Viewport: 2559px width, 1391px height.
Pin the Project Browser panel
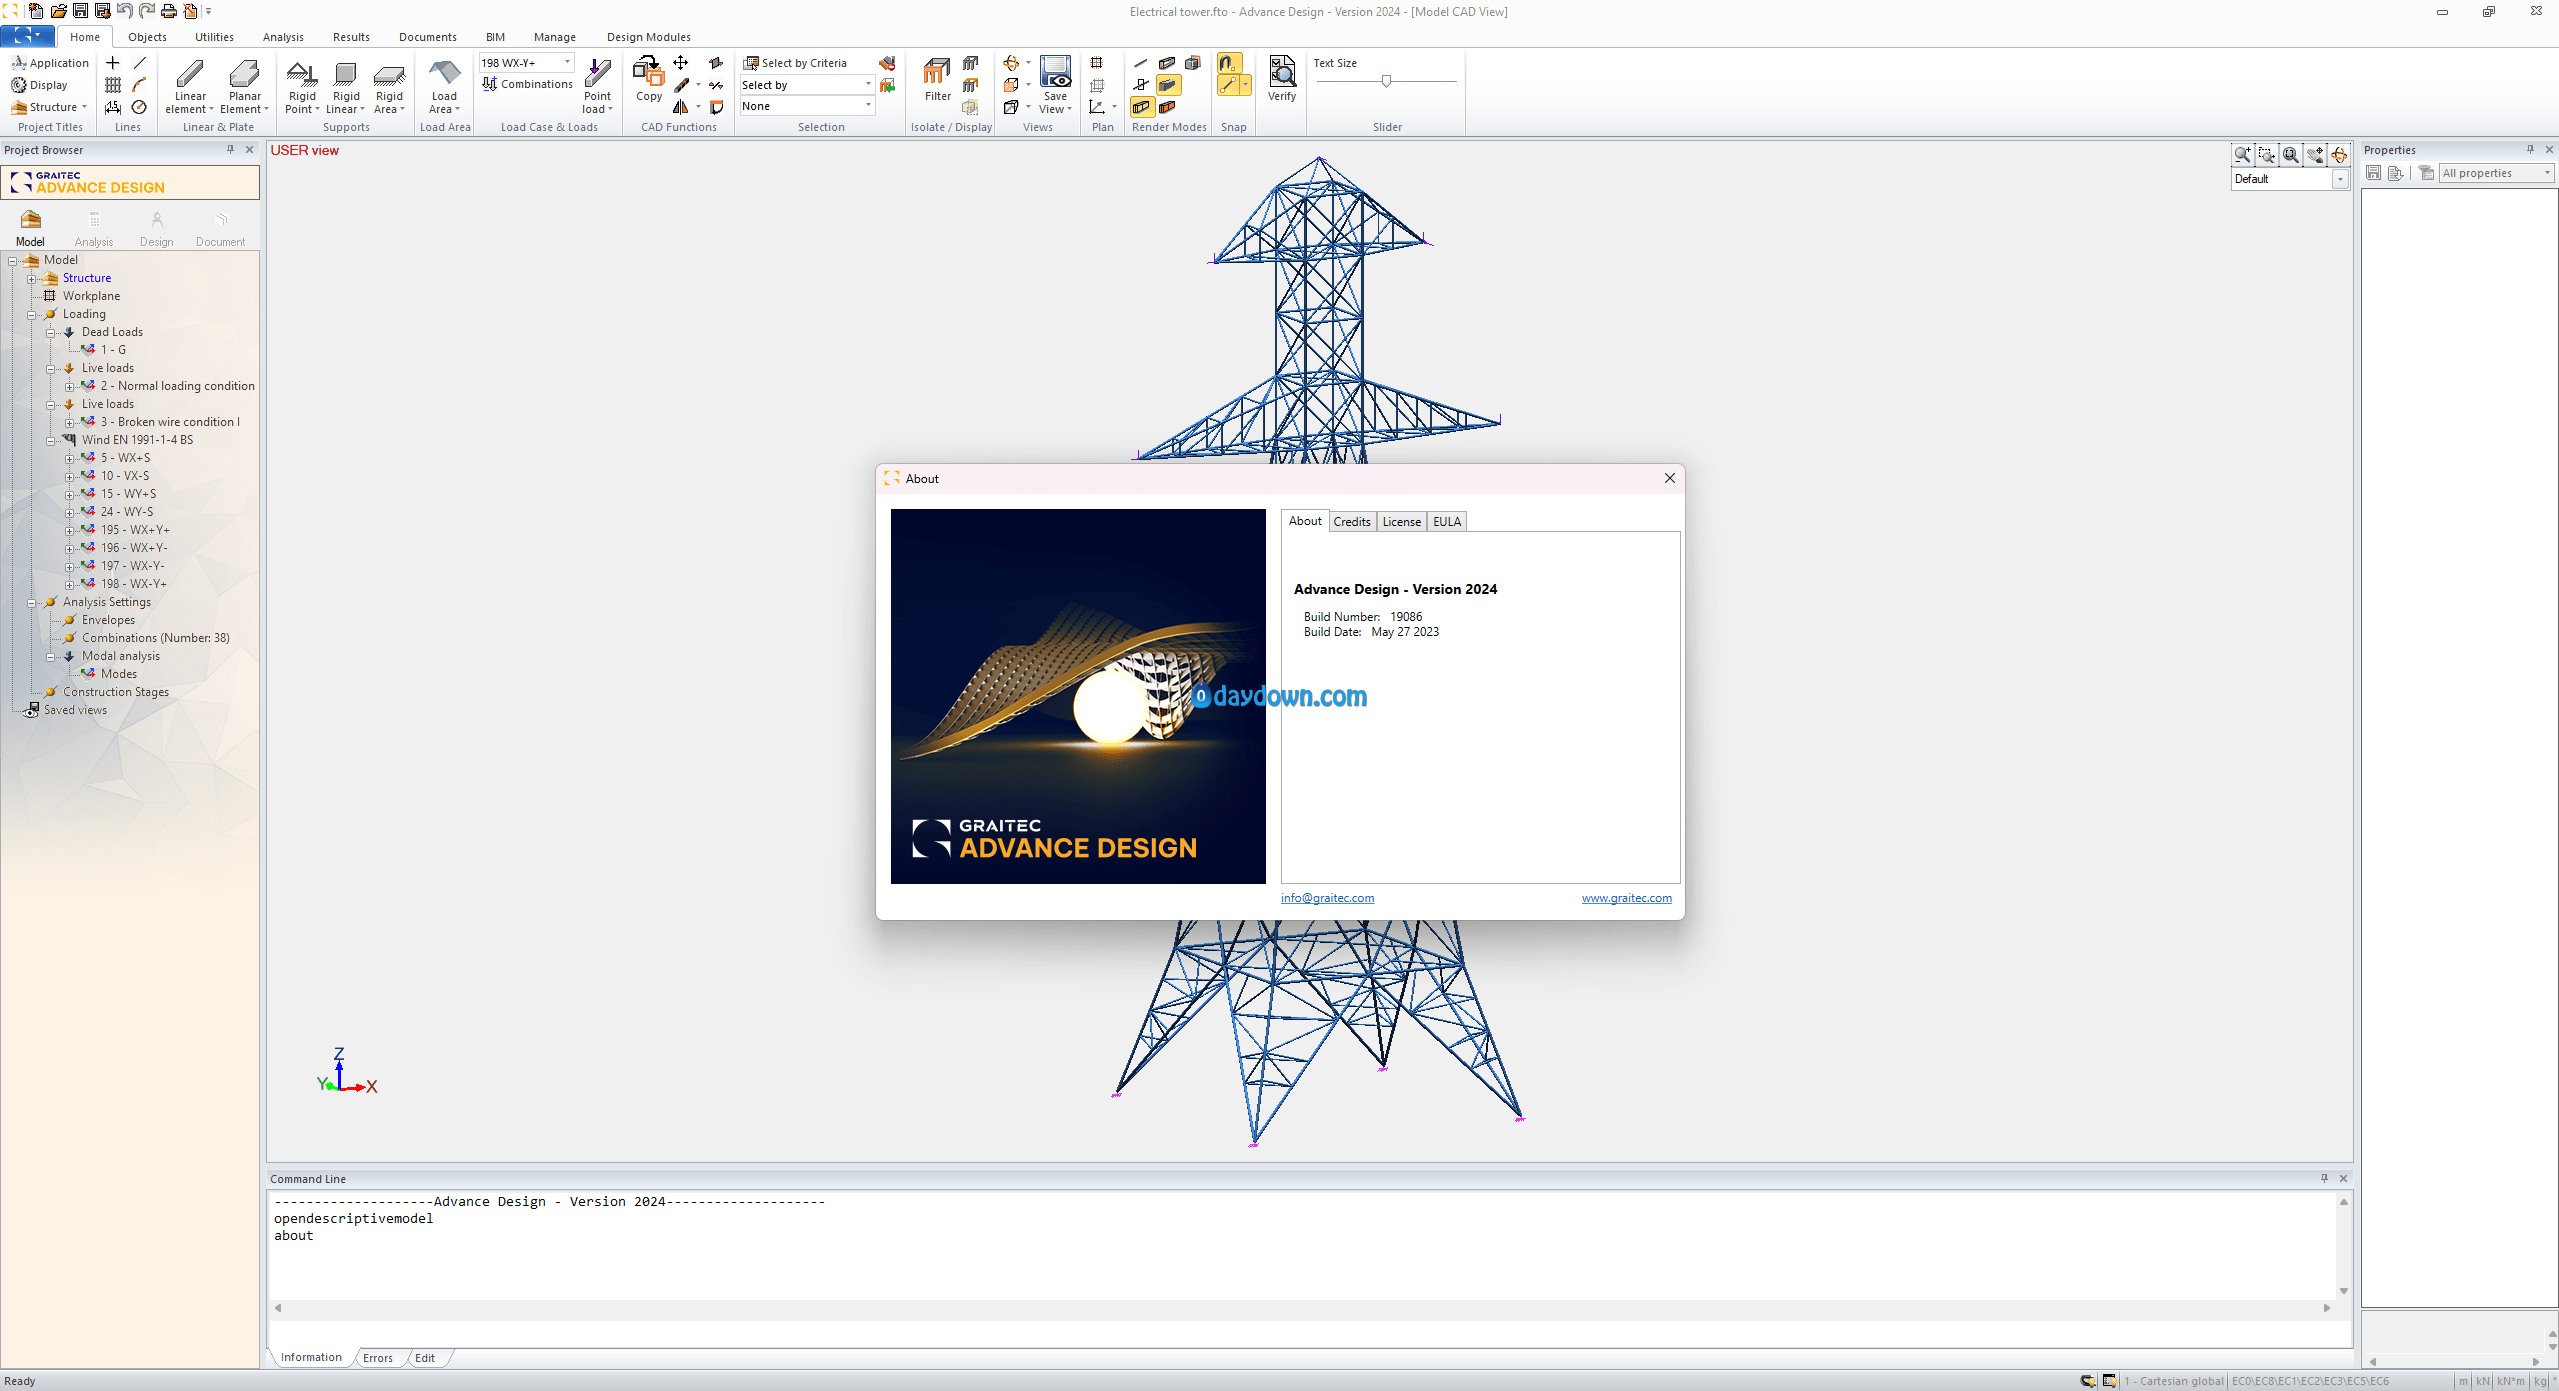tap(230, 149)
